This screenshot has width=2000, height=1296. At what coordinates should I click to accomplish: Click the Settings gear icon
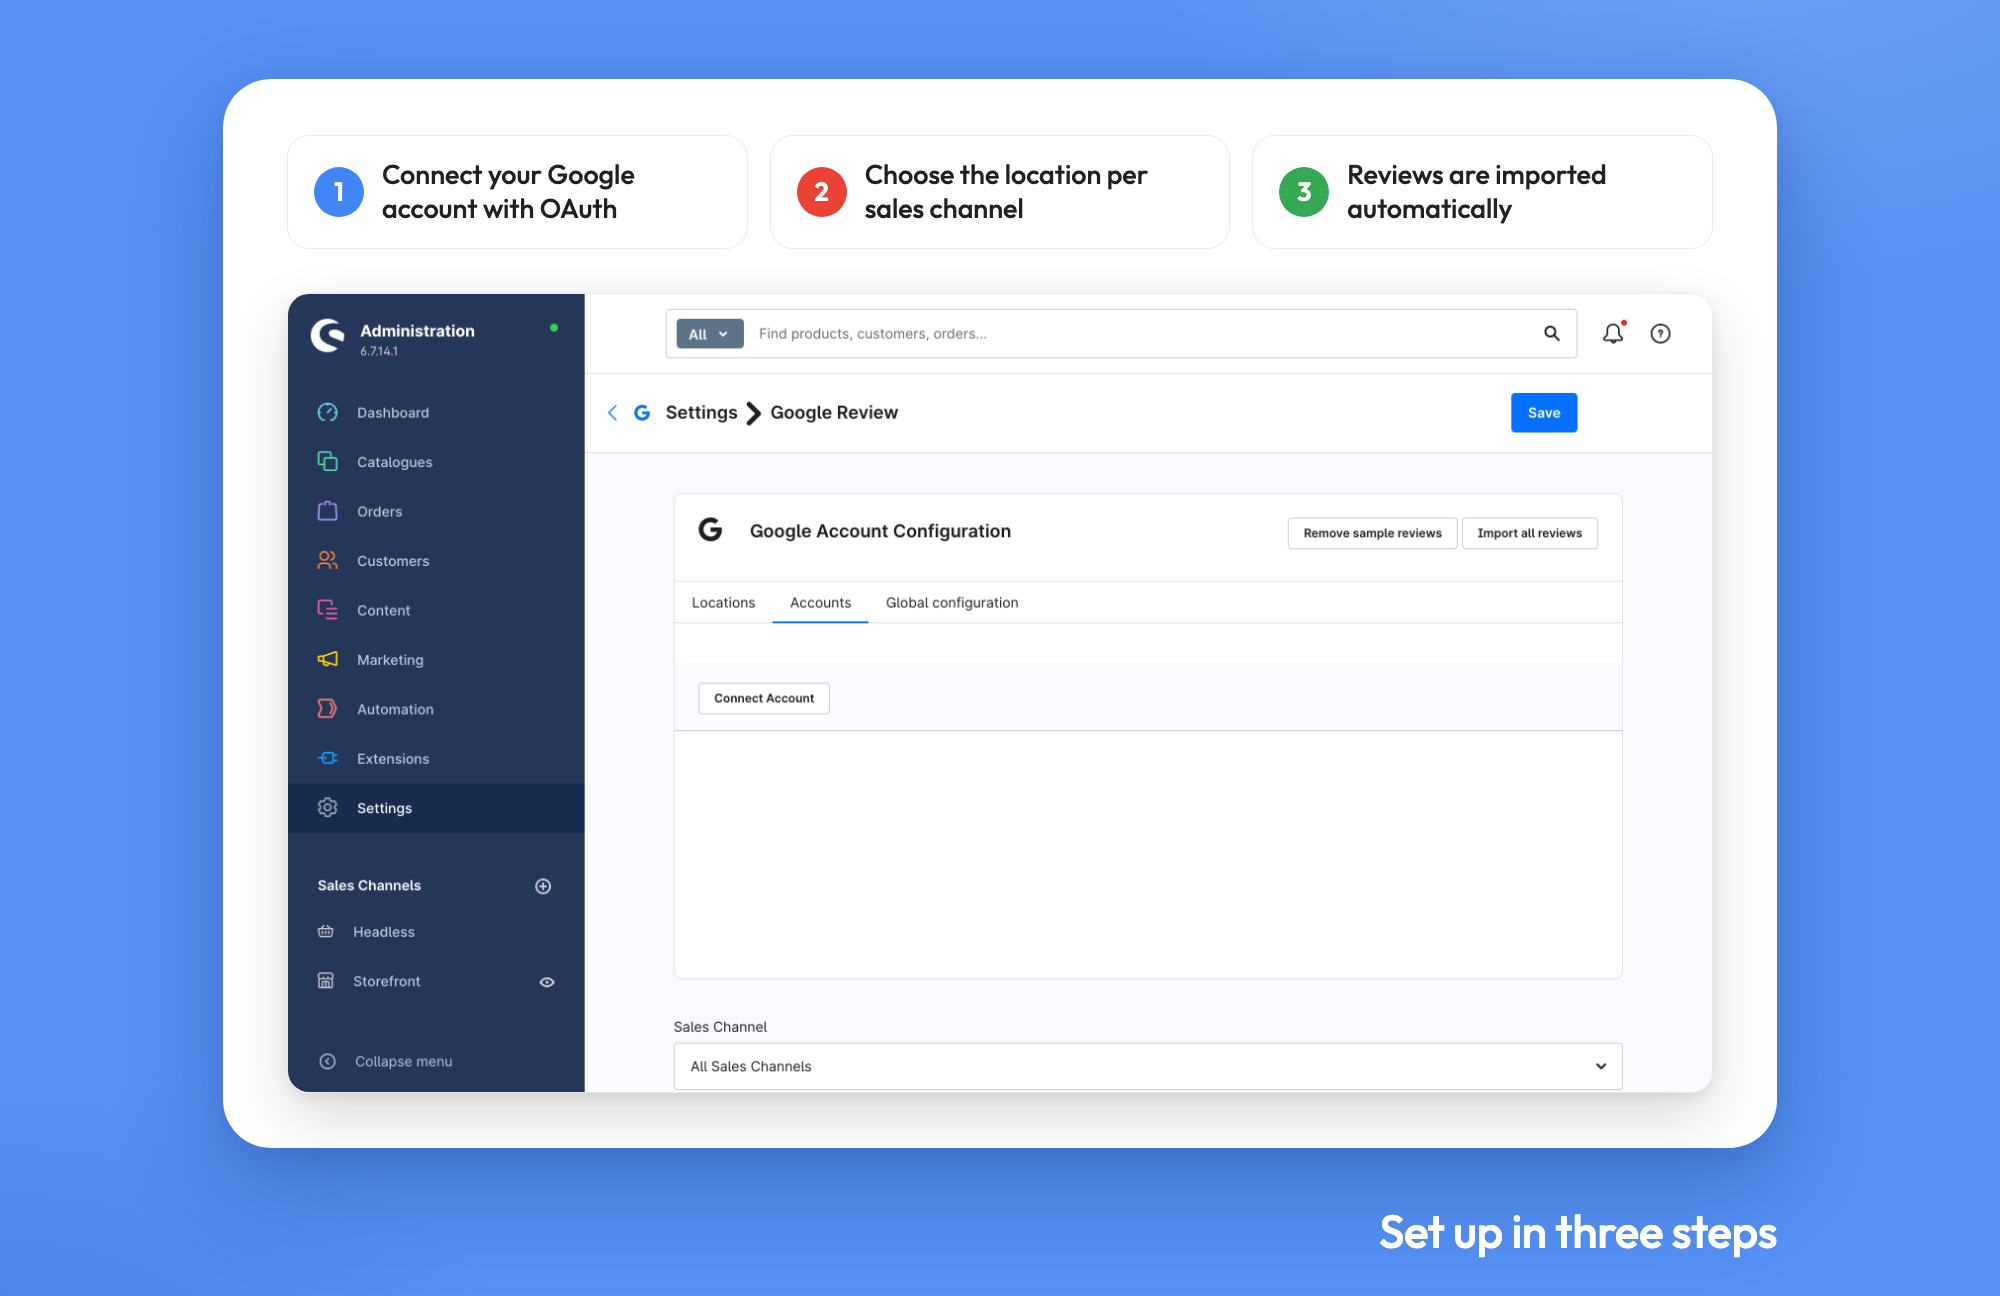327,808
